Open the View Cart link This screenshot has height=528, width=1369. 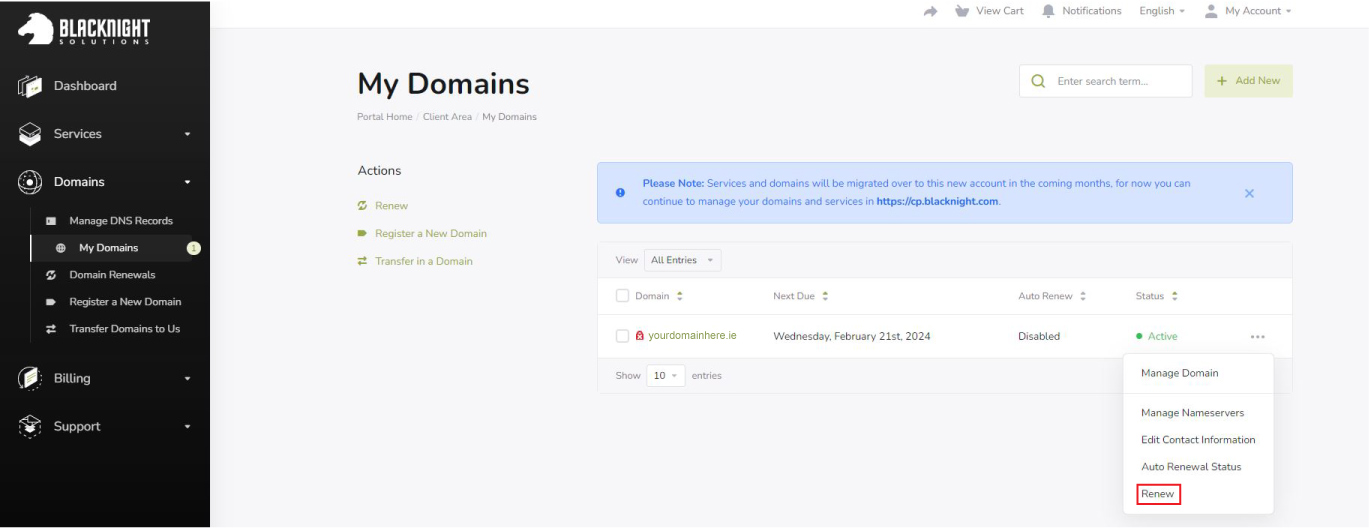coord(1000,11)
